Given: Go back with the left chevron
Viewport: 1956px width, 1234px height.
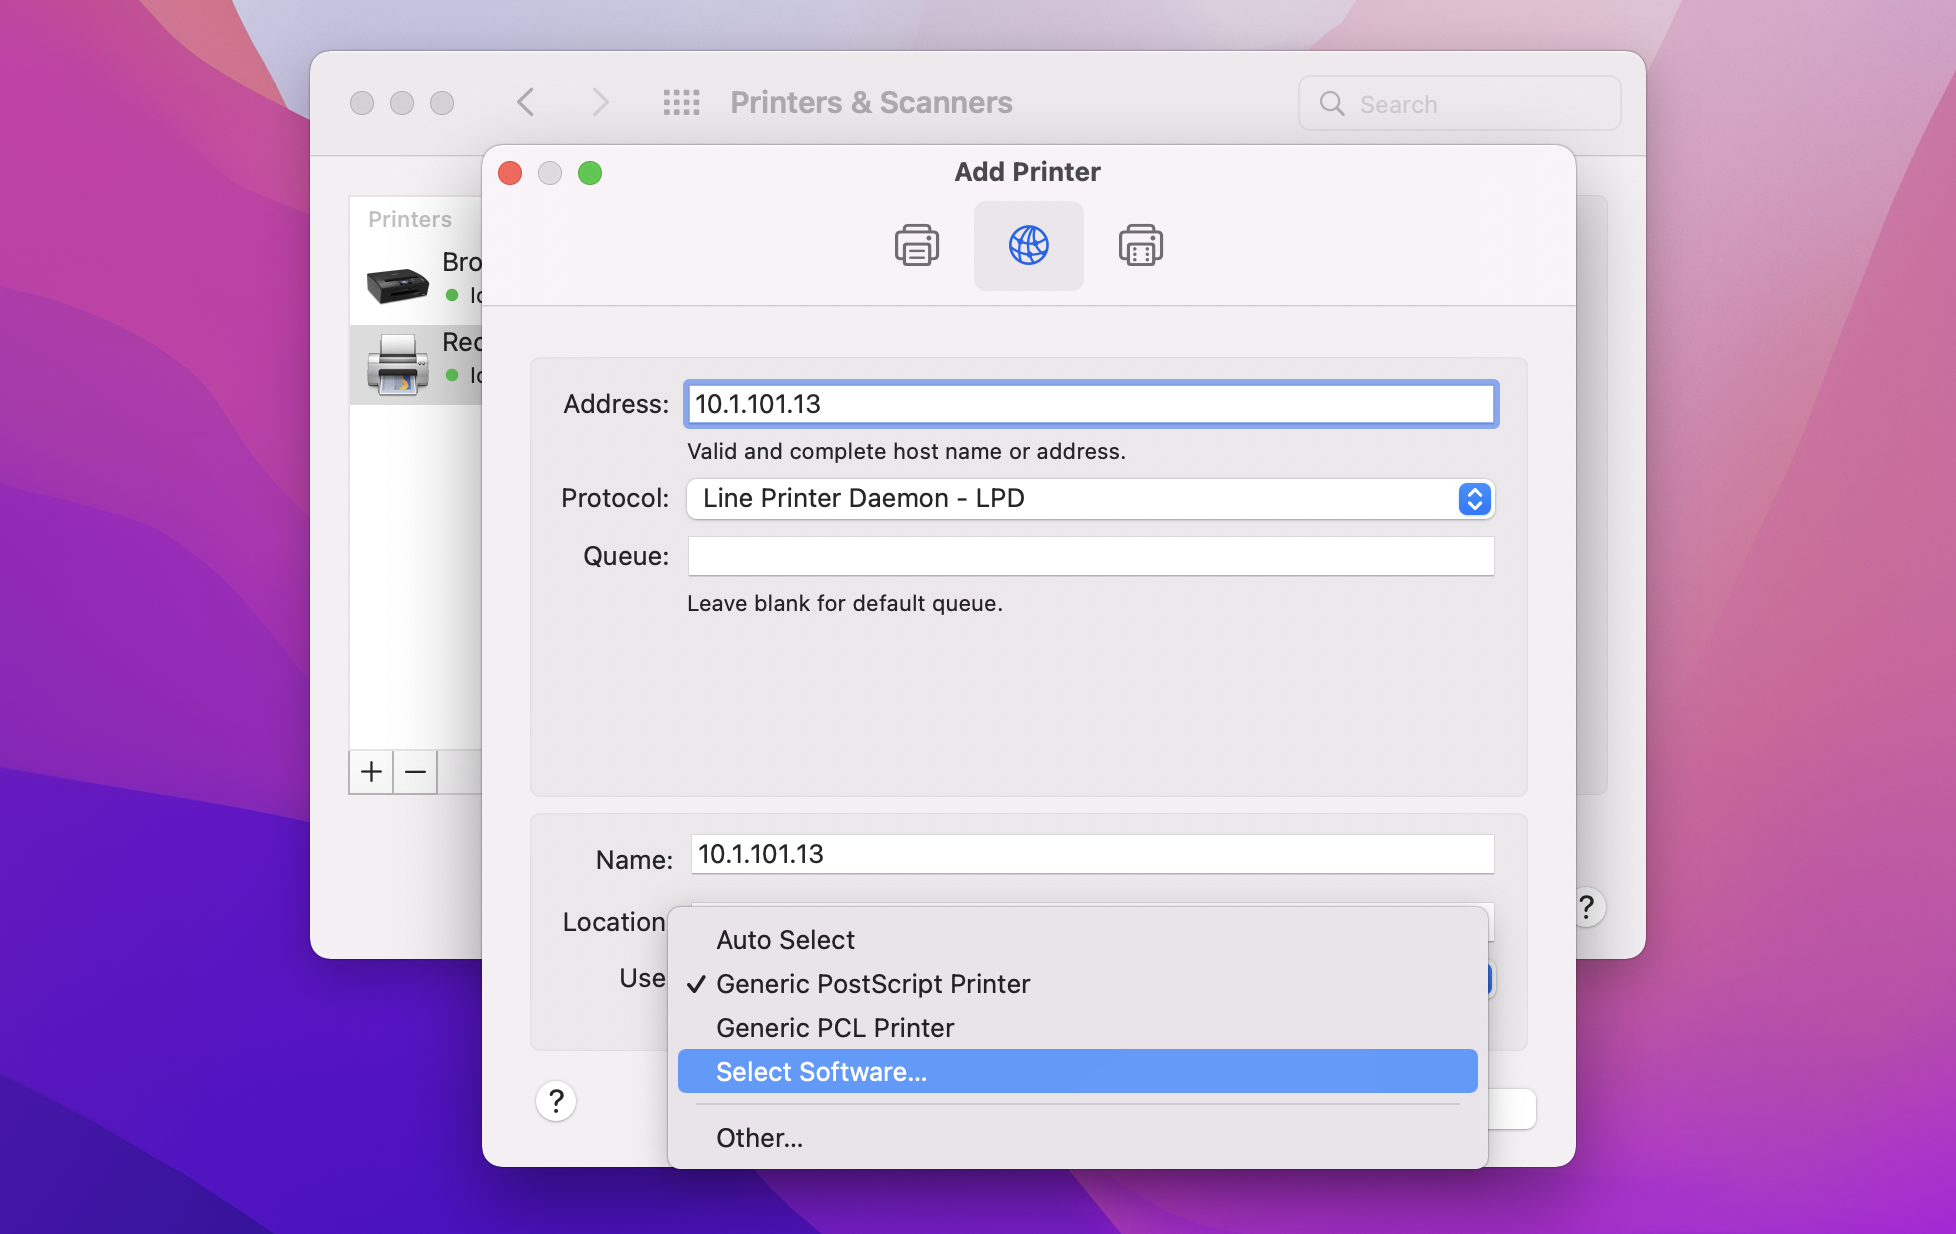Looking at the screenshot, I should pos(526,103).
